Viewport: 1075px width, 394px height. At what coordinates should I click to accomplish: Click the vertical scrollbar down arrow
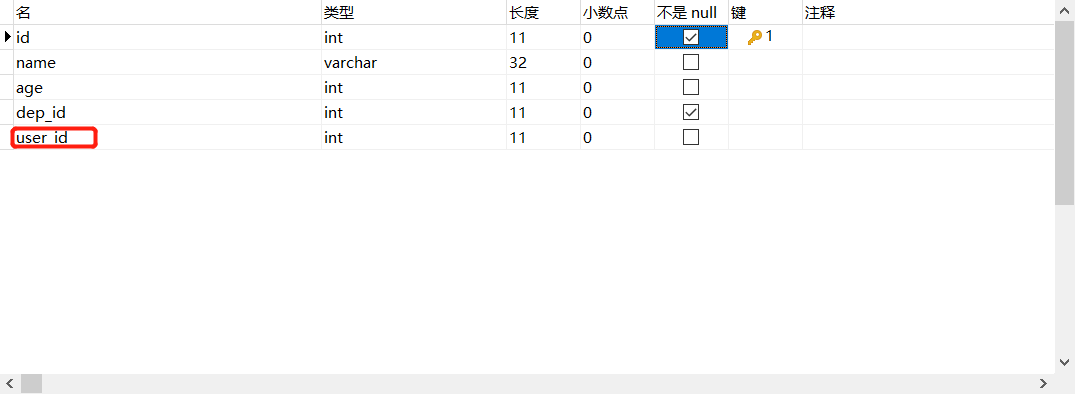[x=1065, y=361]
